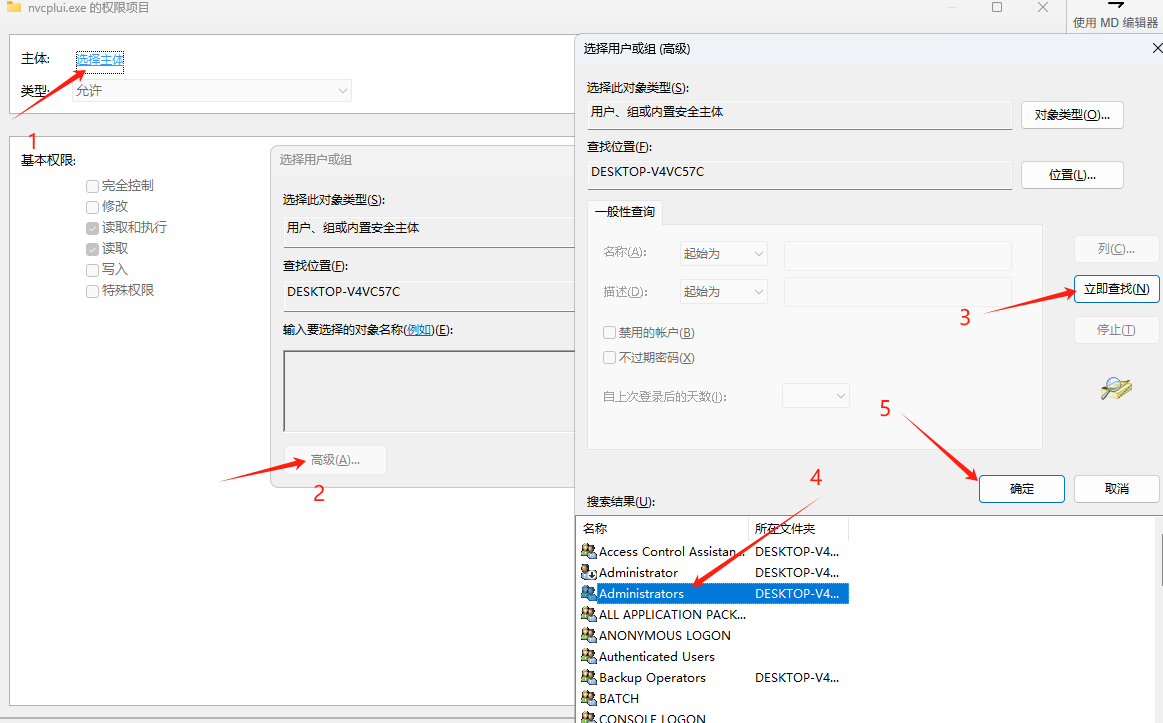
Task: Click the 确定 button
Action: pos(1021,489)
